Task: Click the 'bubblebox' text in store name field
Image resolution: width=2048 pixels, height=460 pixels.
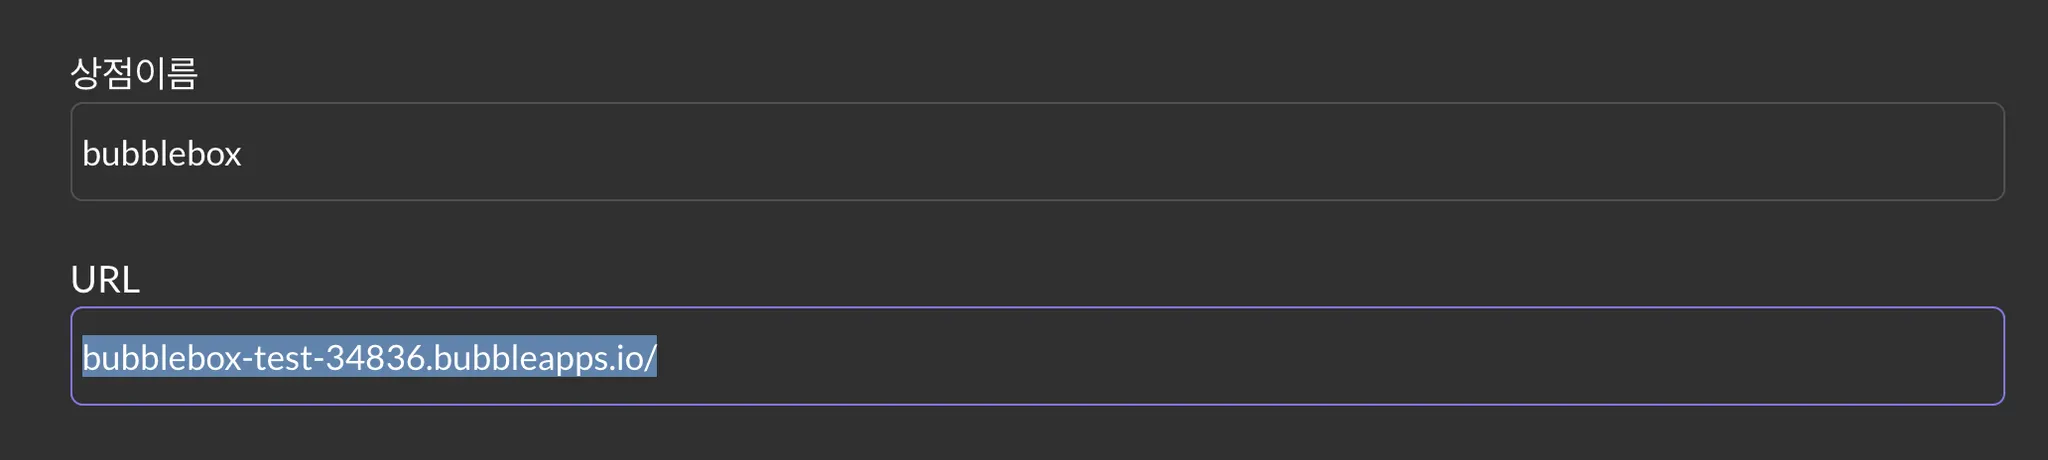Action: pyautogui.click(x=162, y=154)
